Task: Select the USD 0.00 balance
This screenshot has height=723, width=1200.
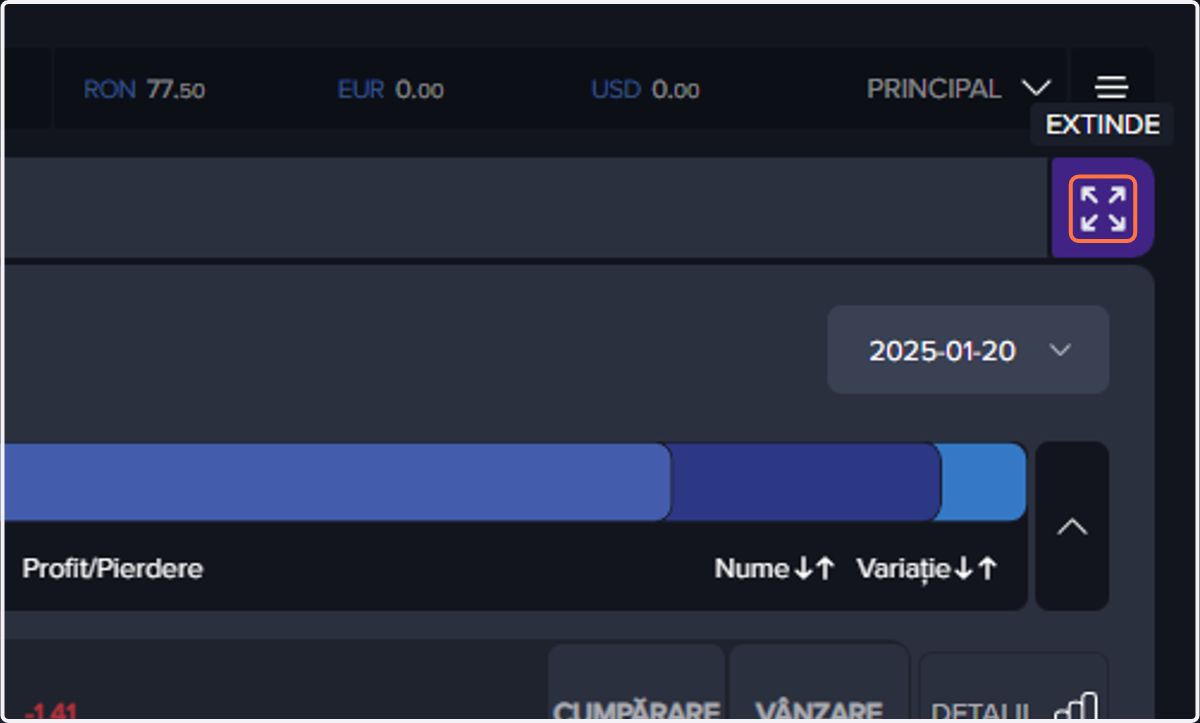Action: click(645, 90)
